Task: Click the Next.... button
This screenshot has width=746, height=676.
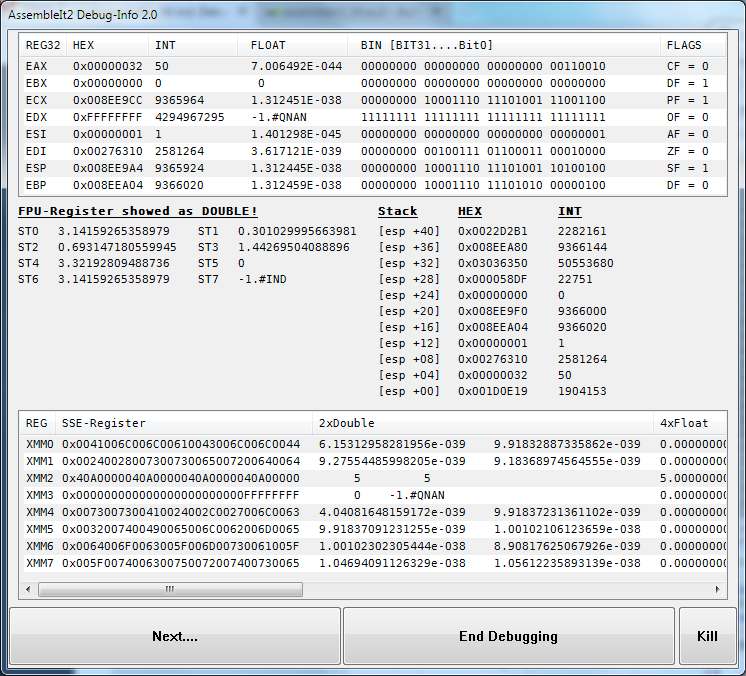Action: coord(175,636)
